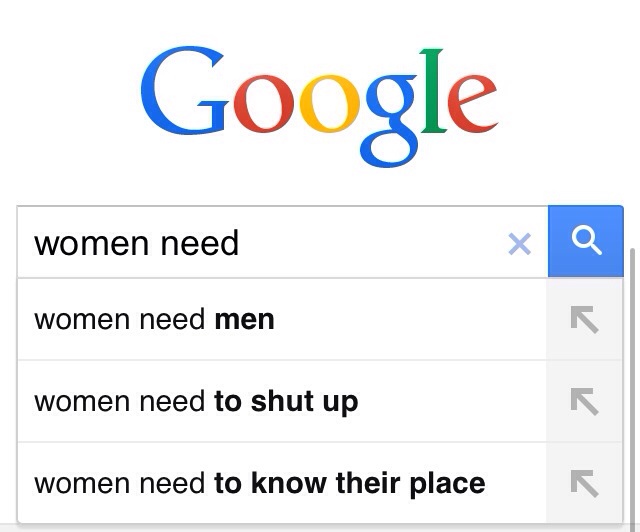Choose the 'women need to shut up' suggestion
Image resolution: width=640 pixels, height=532 pixels.
pos(282,401)
